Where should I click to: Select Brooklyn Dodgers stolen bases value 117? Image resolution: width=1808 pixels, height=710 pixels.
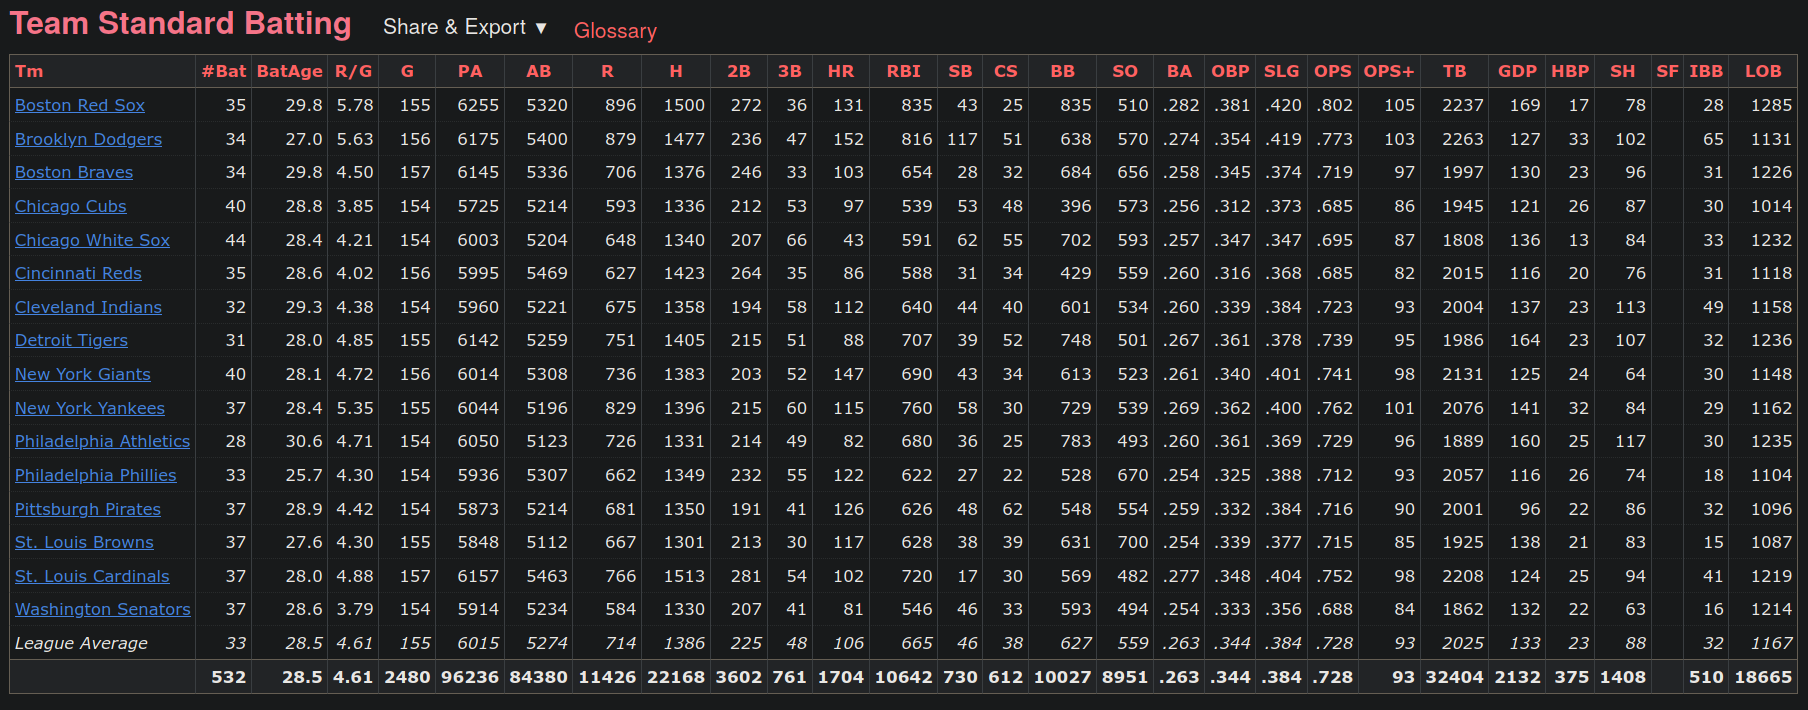(962, 139)
